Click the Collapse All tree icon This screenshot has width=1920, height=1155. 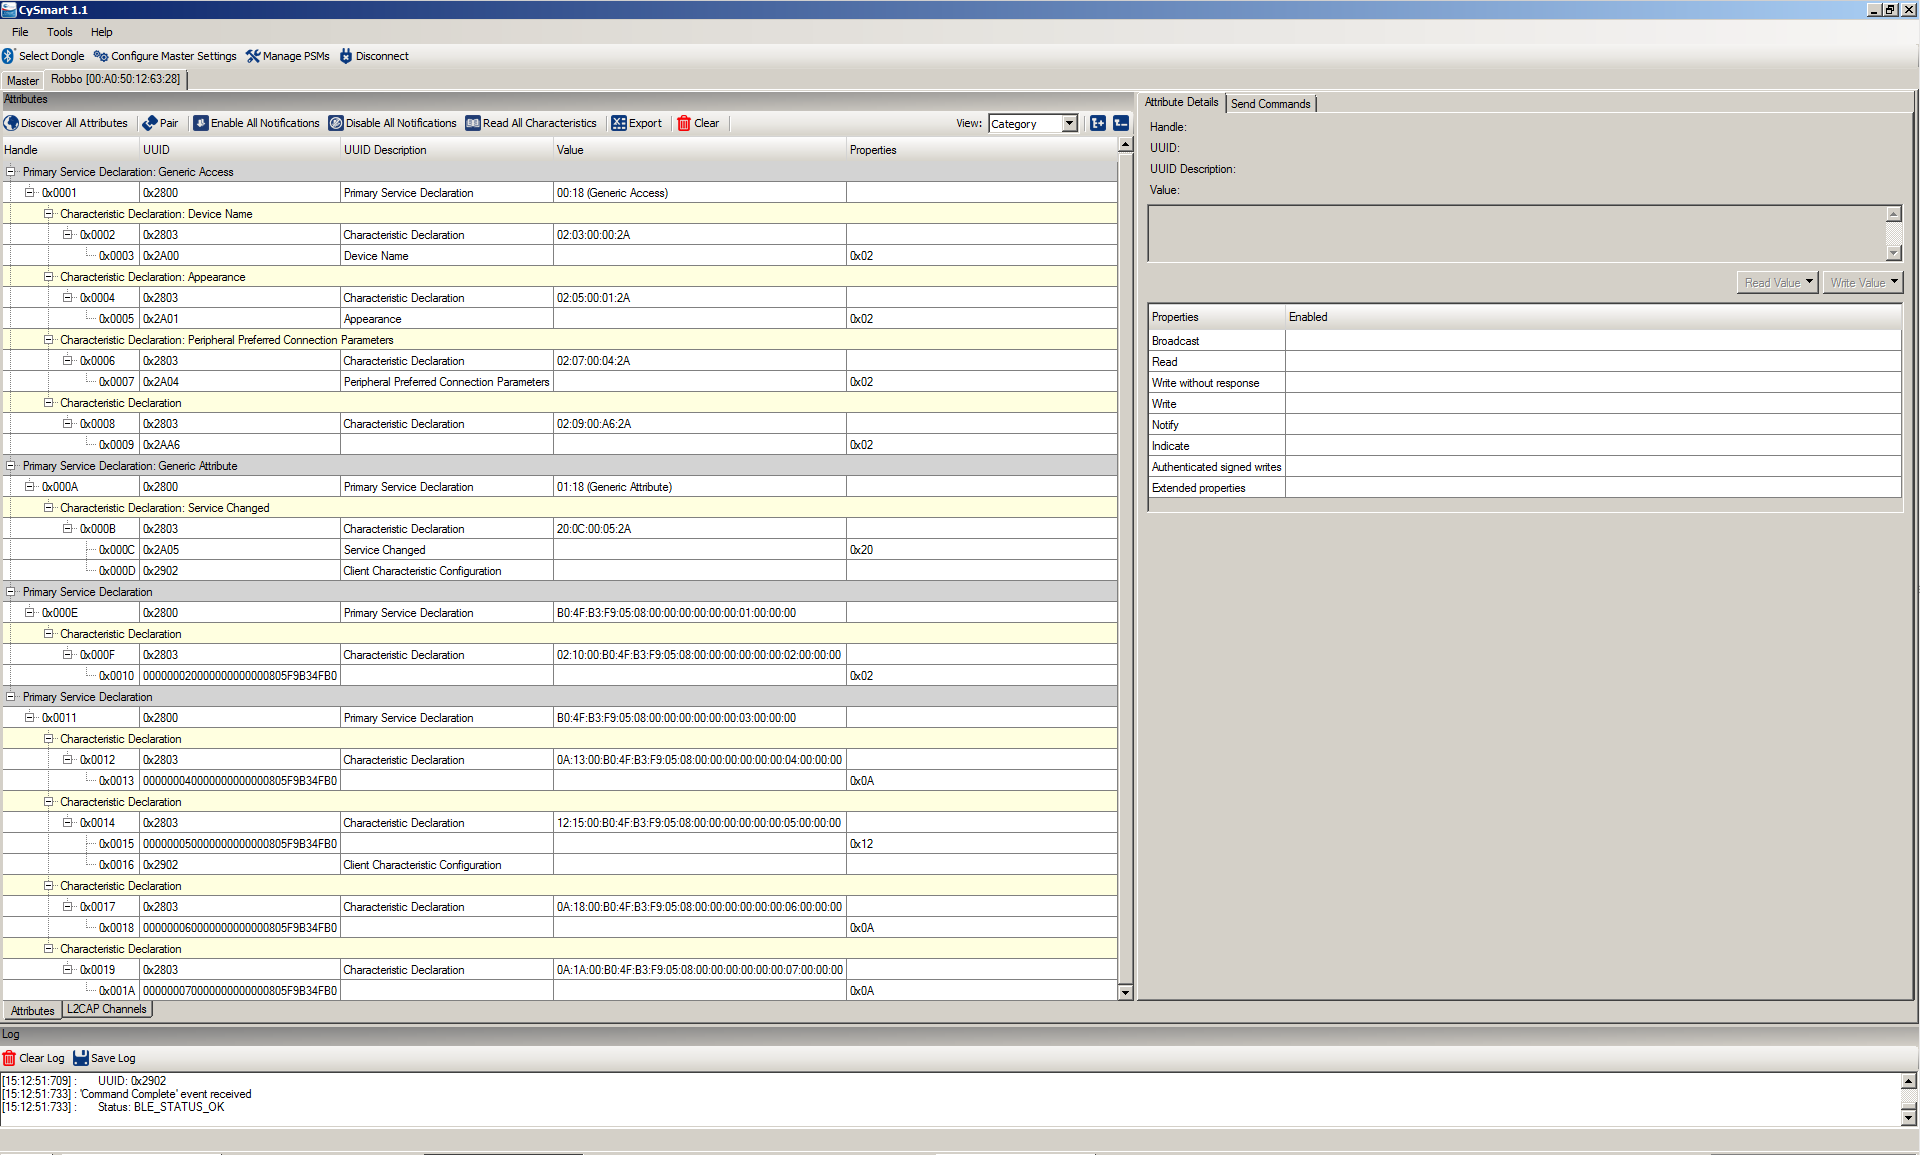click(1121, 123)
